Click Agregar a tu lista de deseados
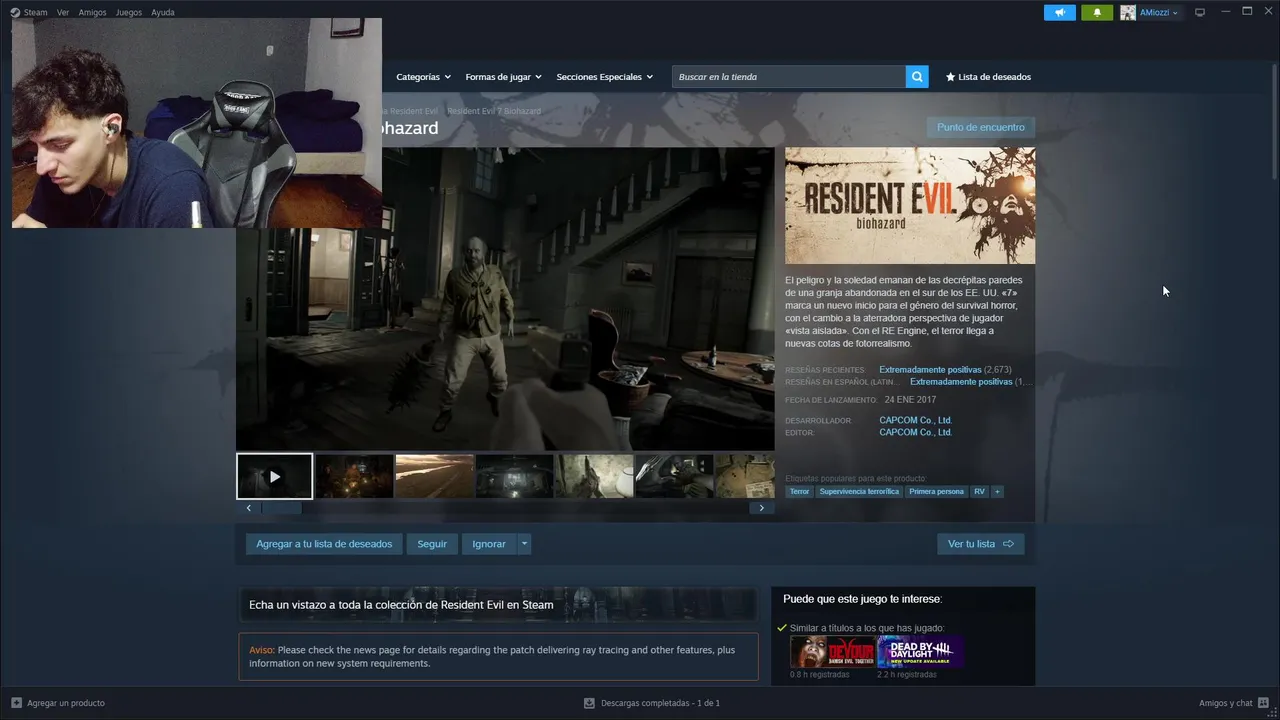 [x=324, y=544]
